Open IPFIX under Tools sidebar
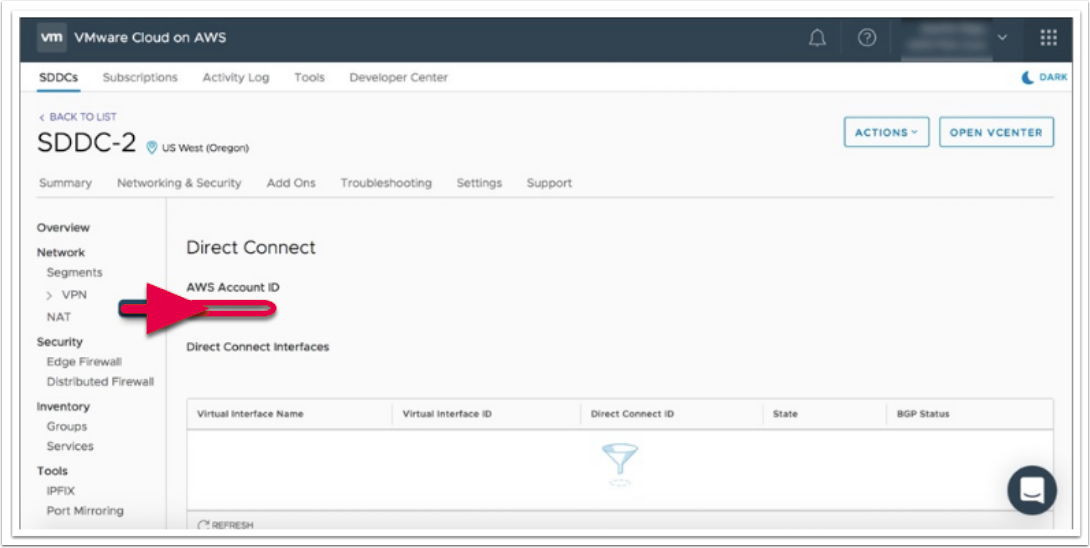The width and height of the screenshot is (1090, 548). (x=60, y=491)
